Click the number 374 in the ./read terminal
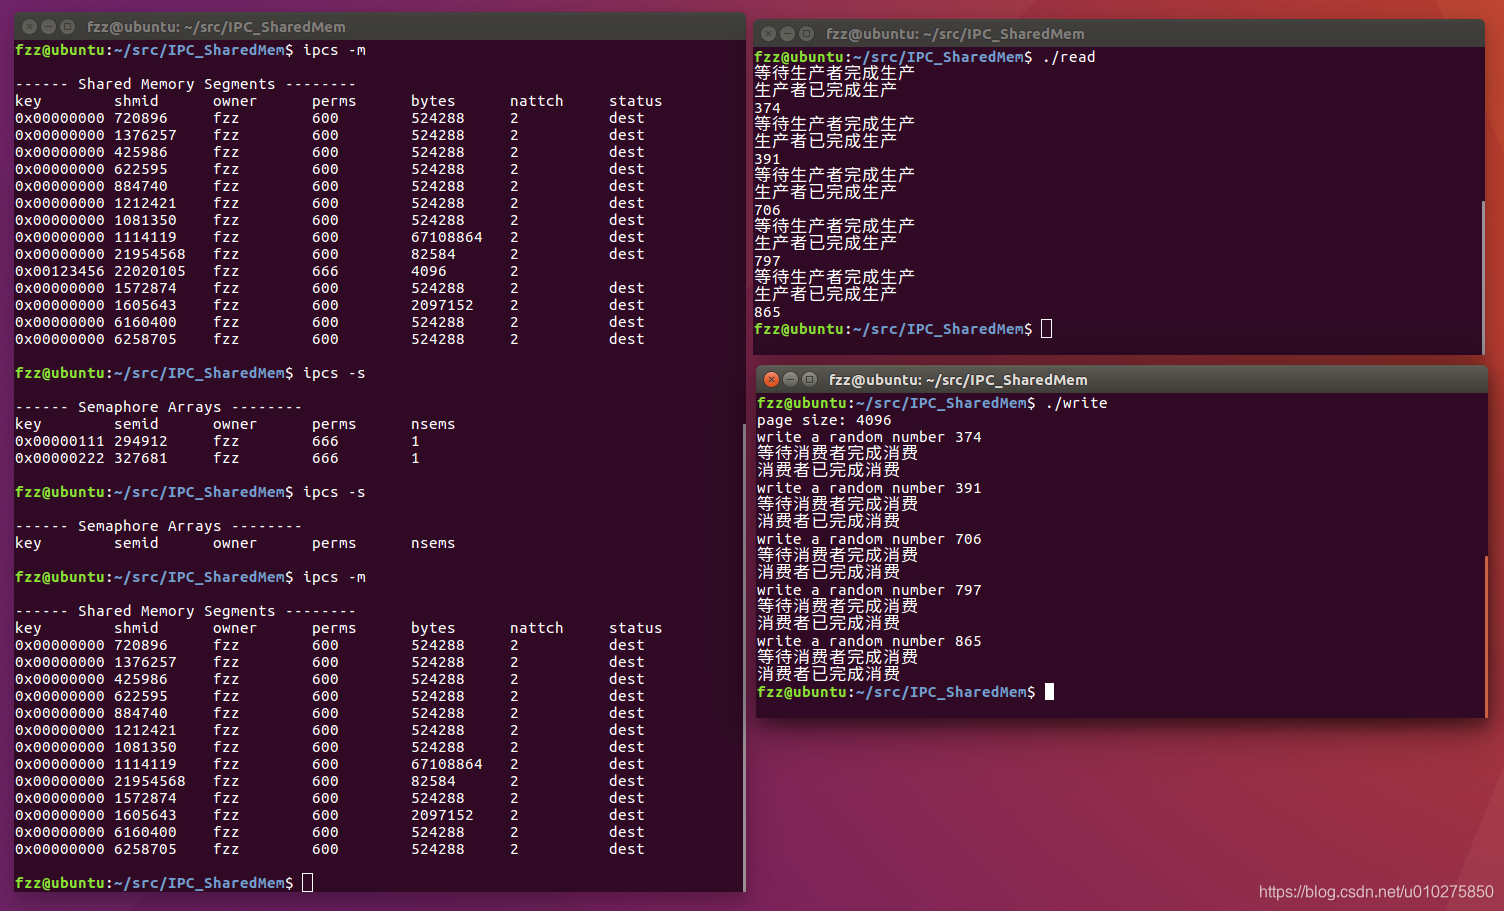Image resolution: width=1504 pixels, height=911 pixels. 767,108
